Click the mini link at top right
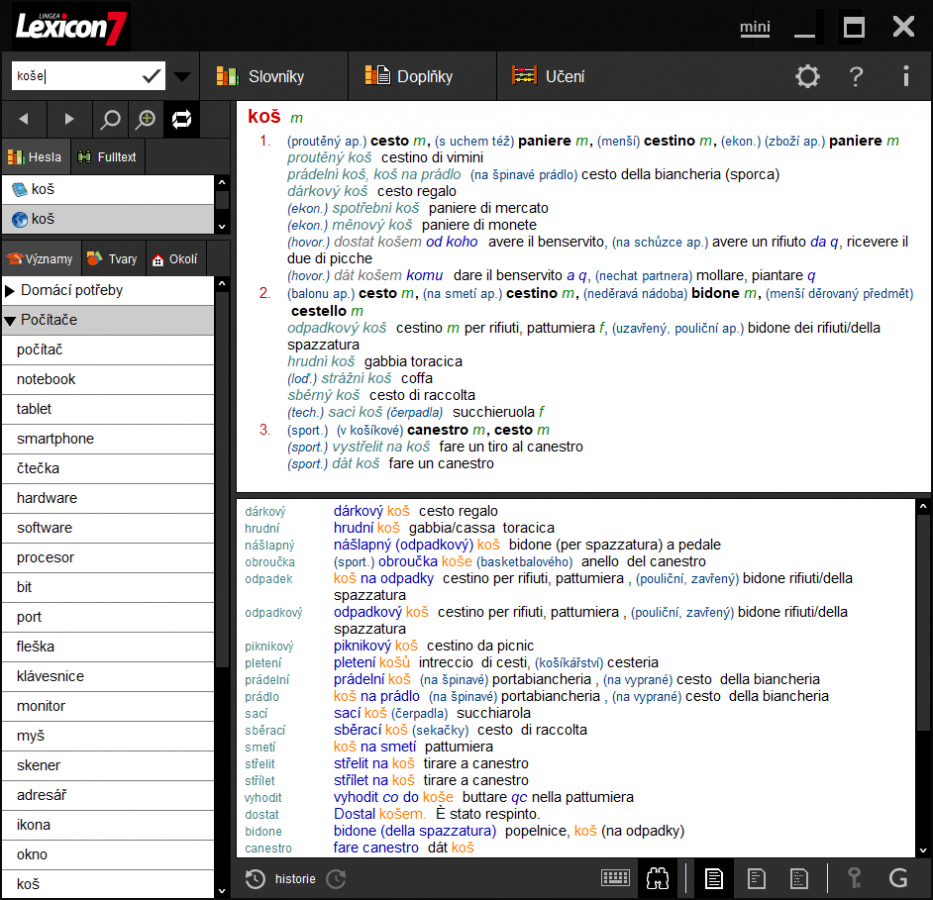 coord(755,27)
